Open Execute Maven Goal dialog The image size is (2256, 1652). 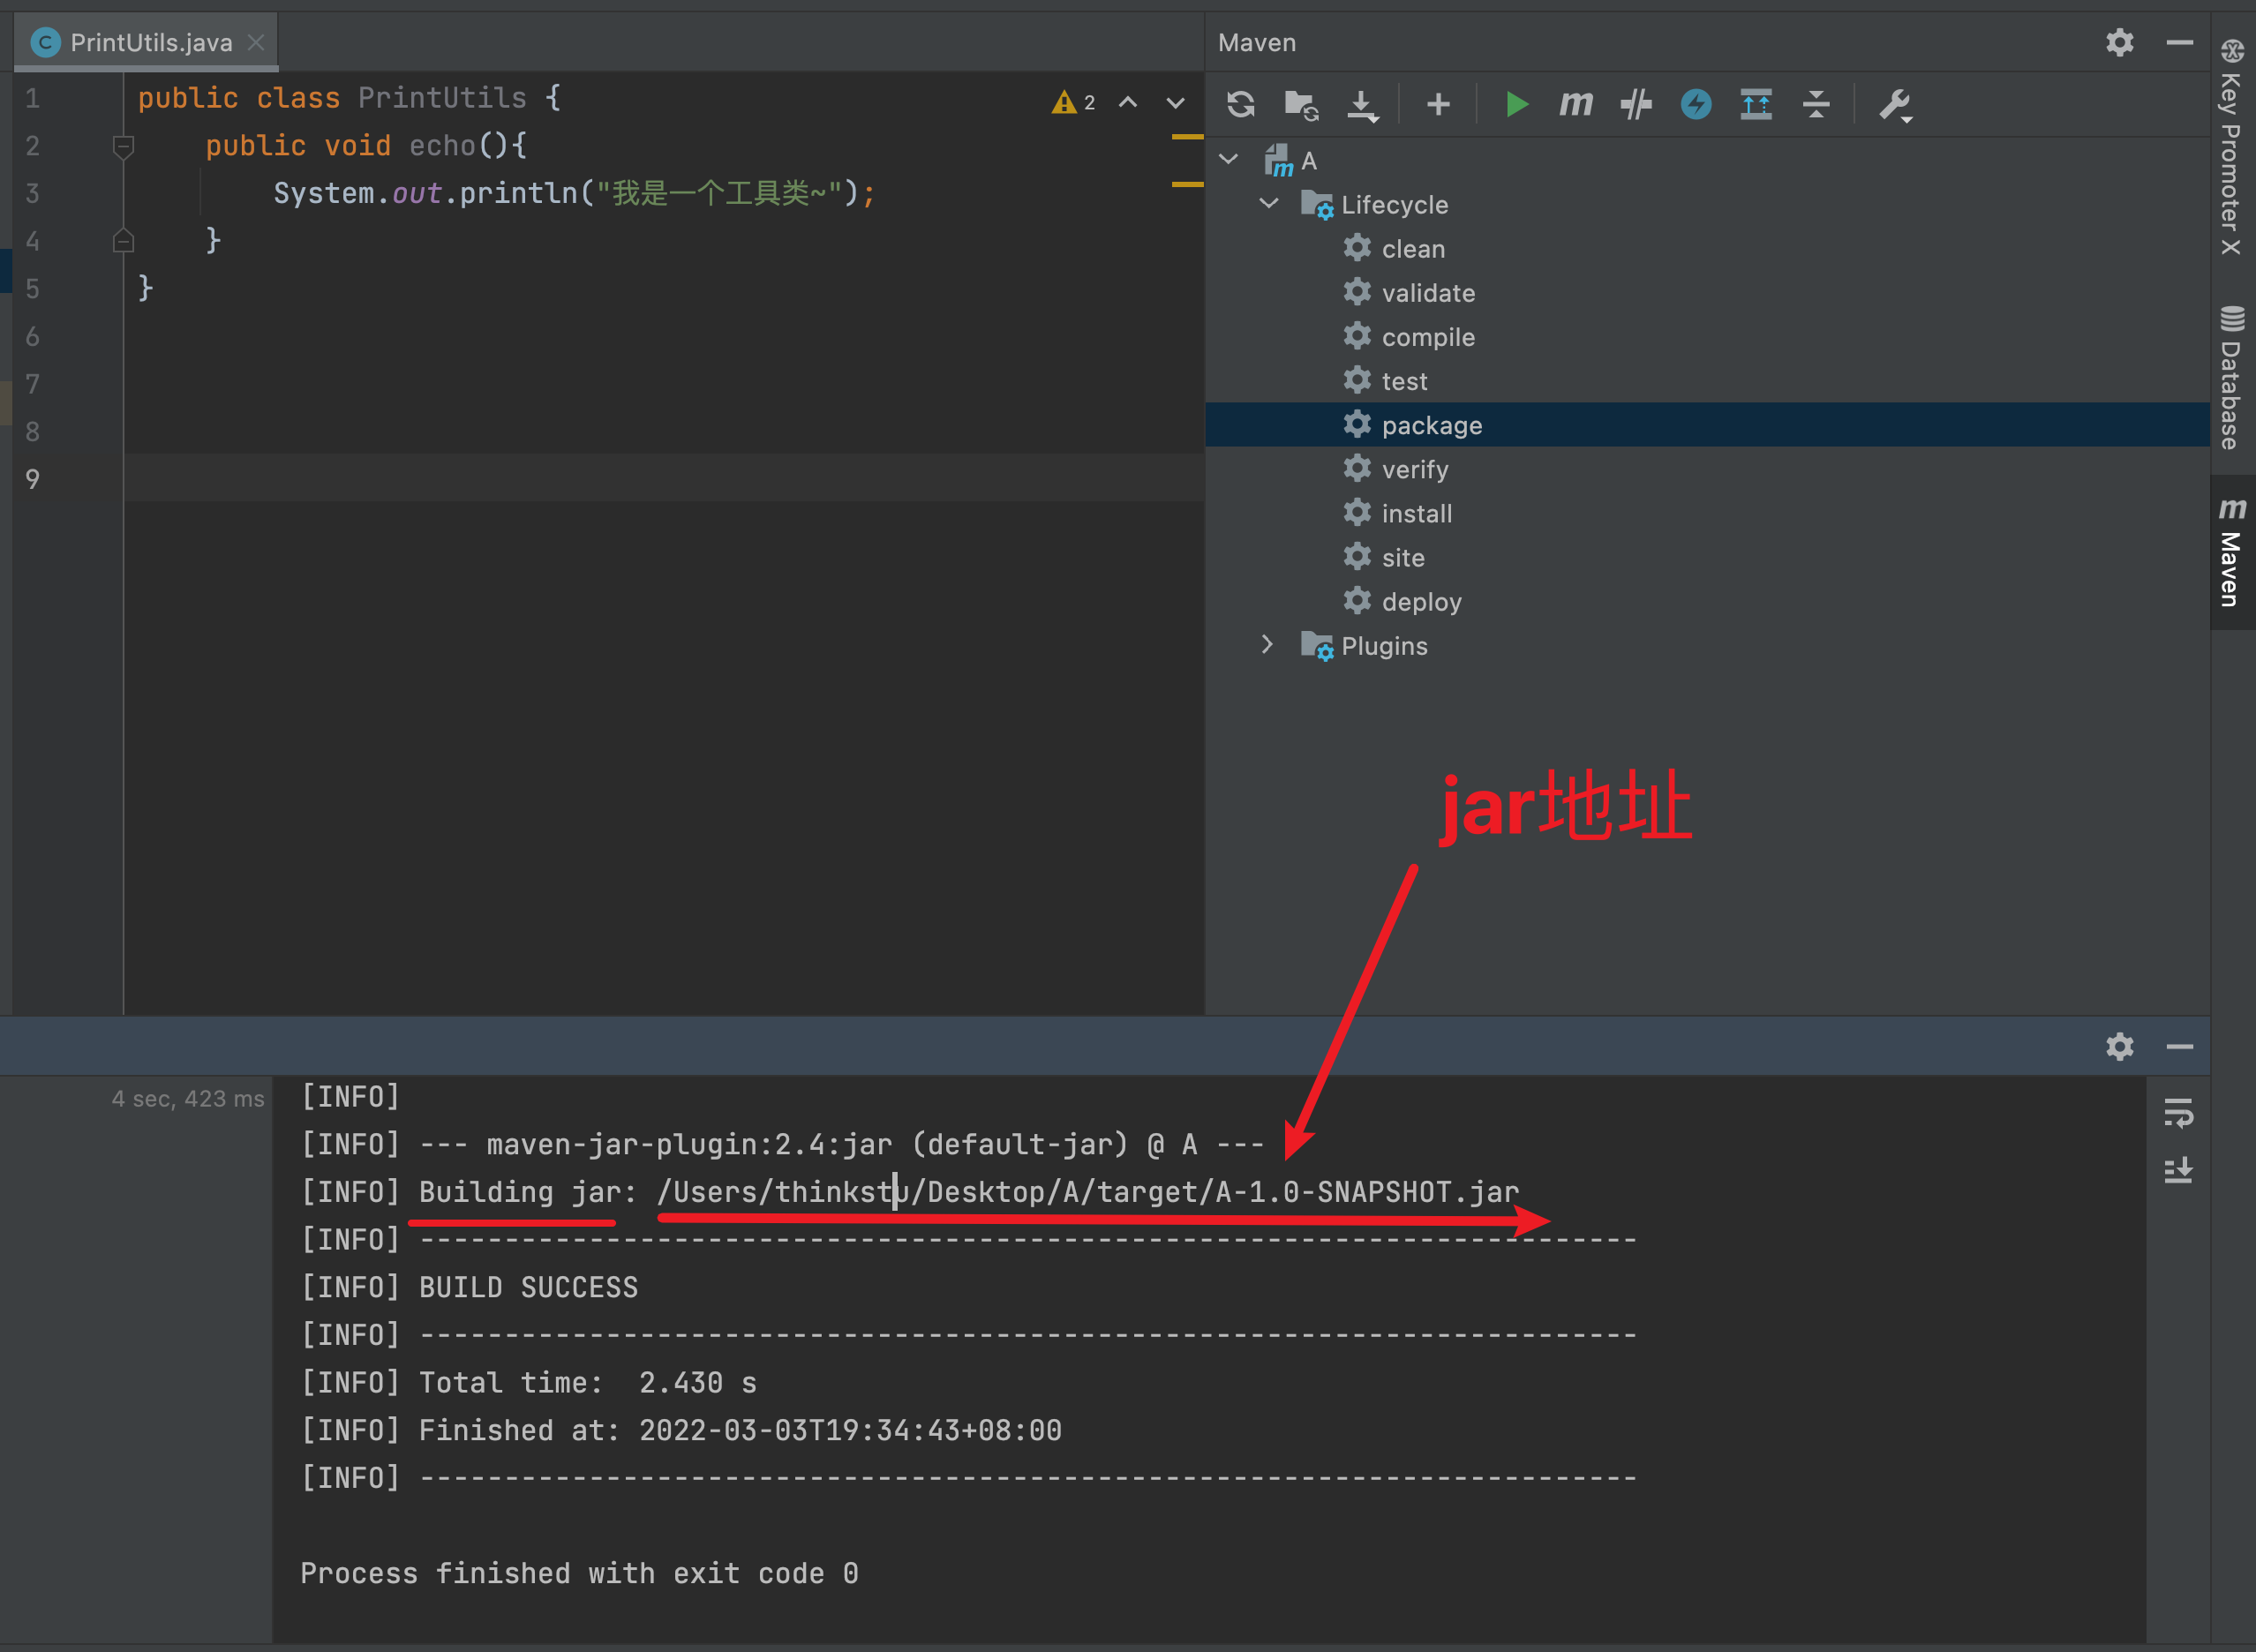1576,104
